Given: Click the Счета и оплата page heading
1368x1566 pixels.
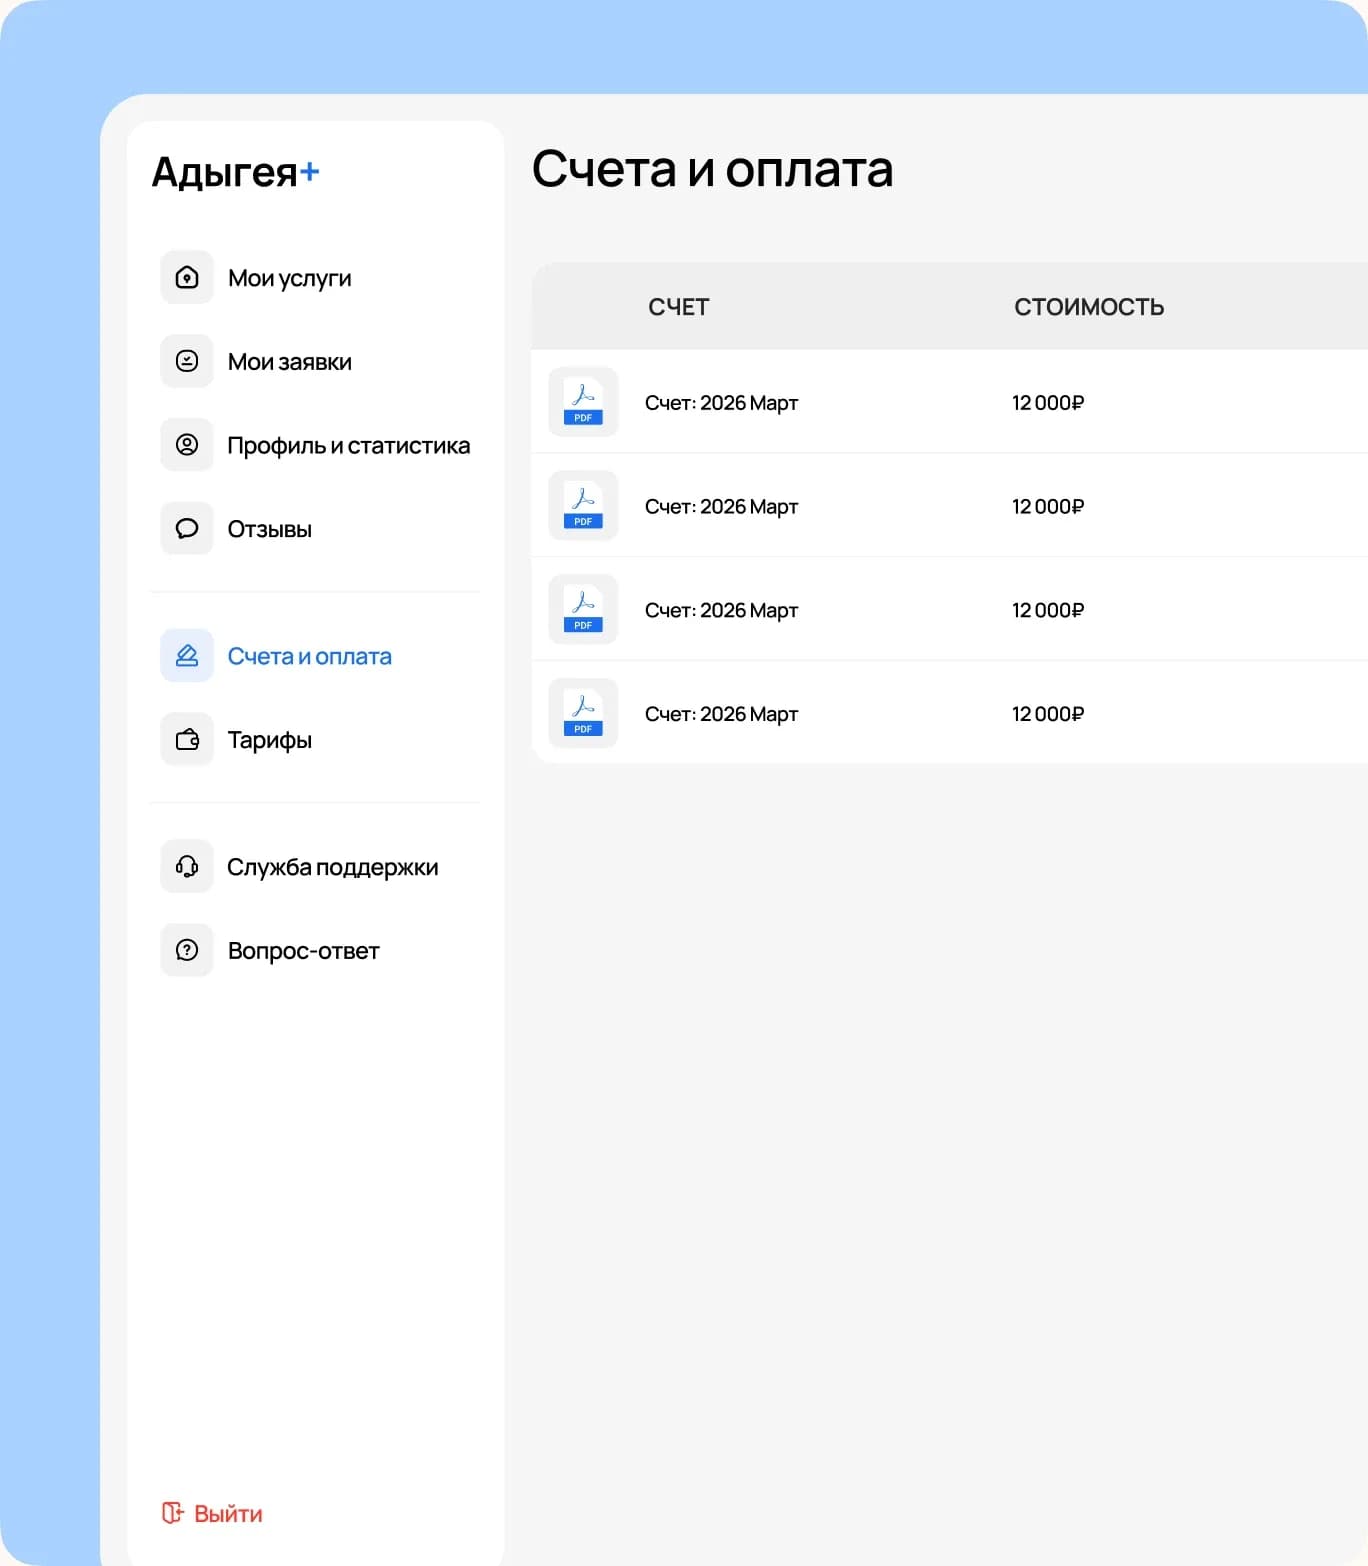Looking at the screenshot, I should [712, 169].
